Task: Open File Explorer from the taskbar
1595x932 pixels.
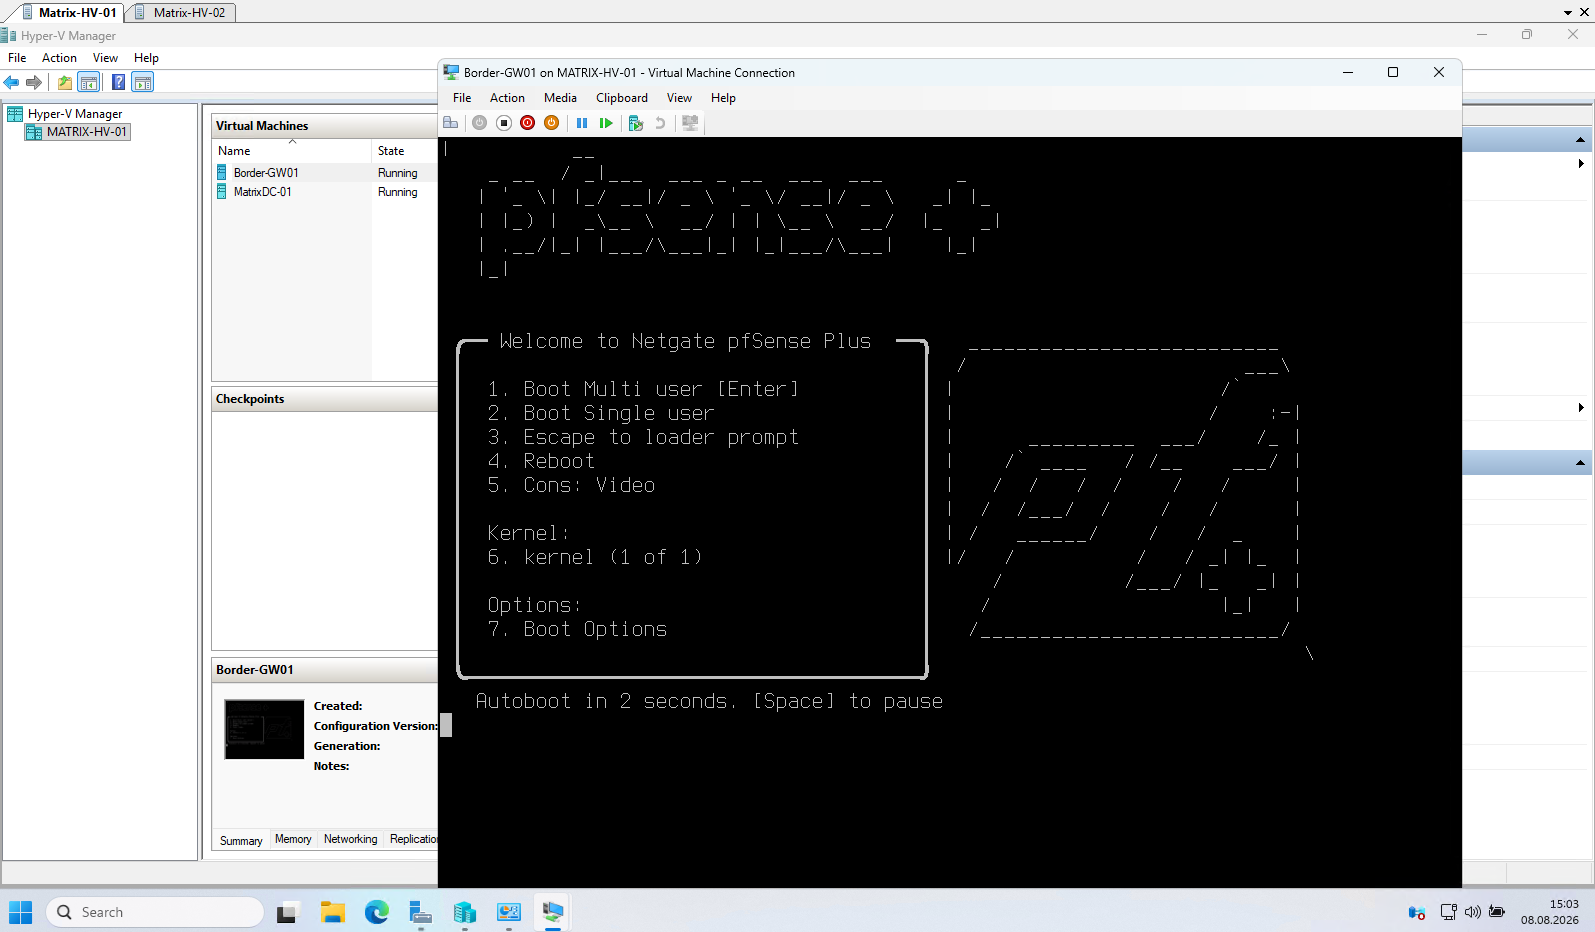Action: tap(333, 912)
